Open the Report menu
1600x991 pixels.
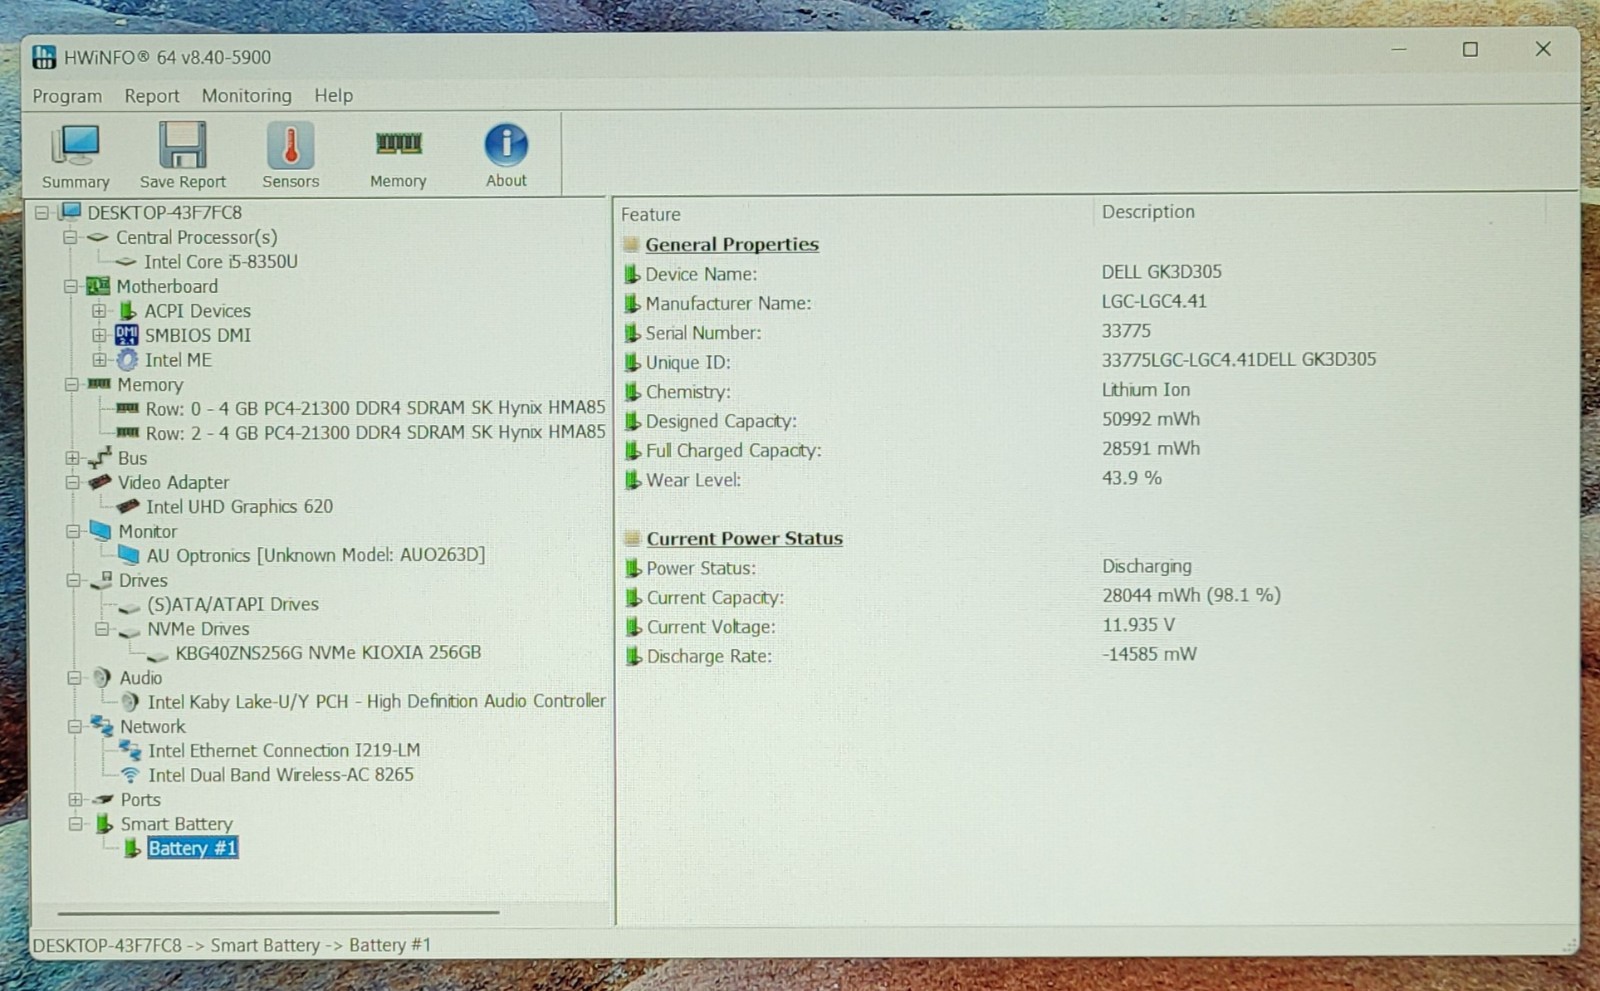[x=152, y=96]
